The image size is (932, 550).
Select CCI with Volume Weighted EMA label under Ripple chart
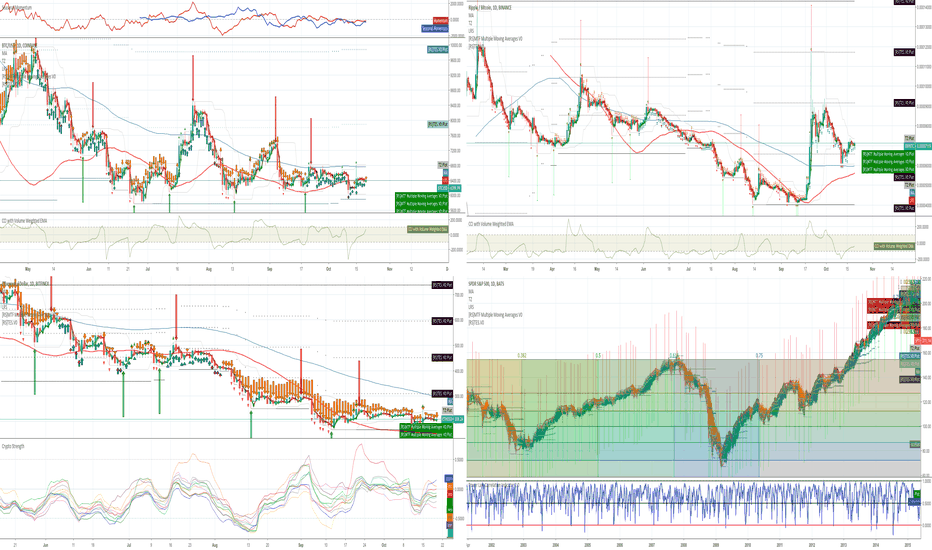pos(491,224)
